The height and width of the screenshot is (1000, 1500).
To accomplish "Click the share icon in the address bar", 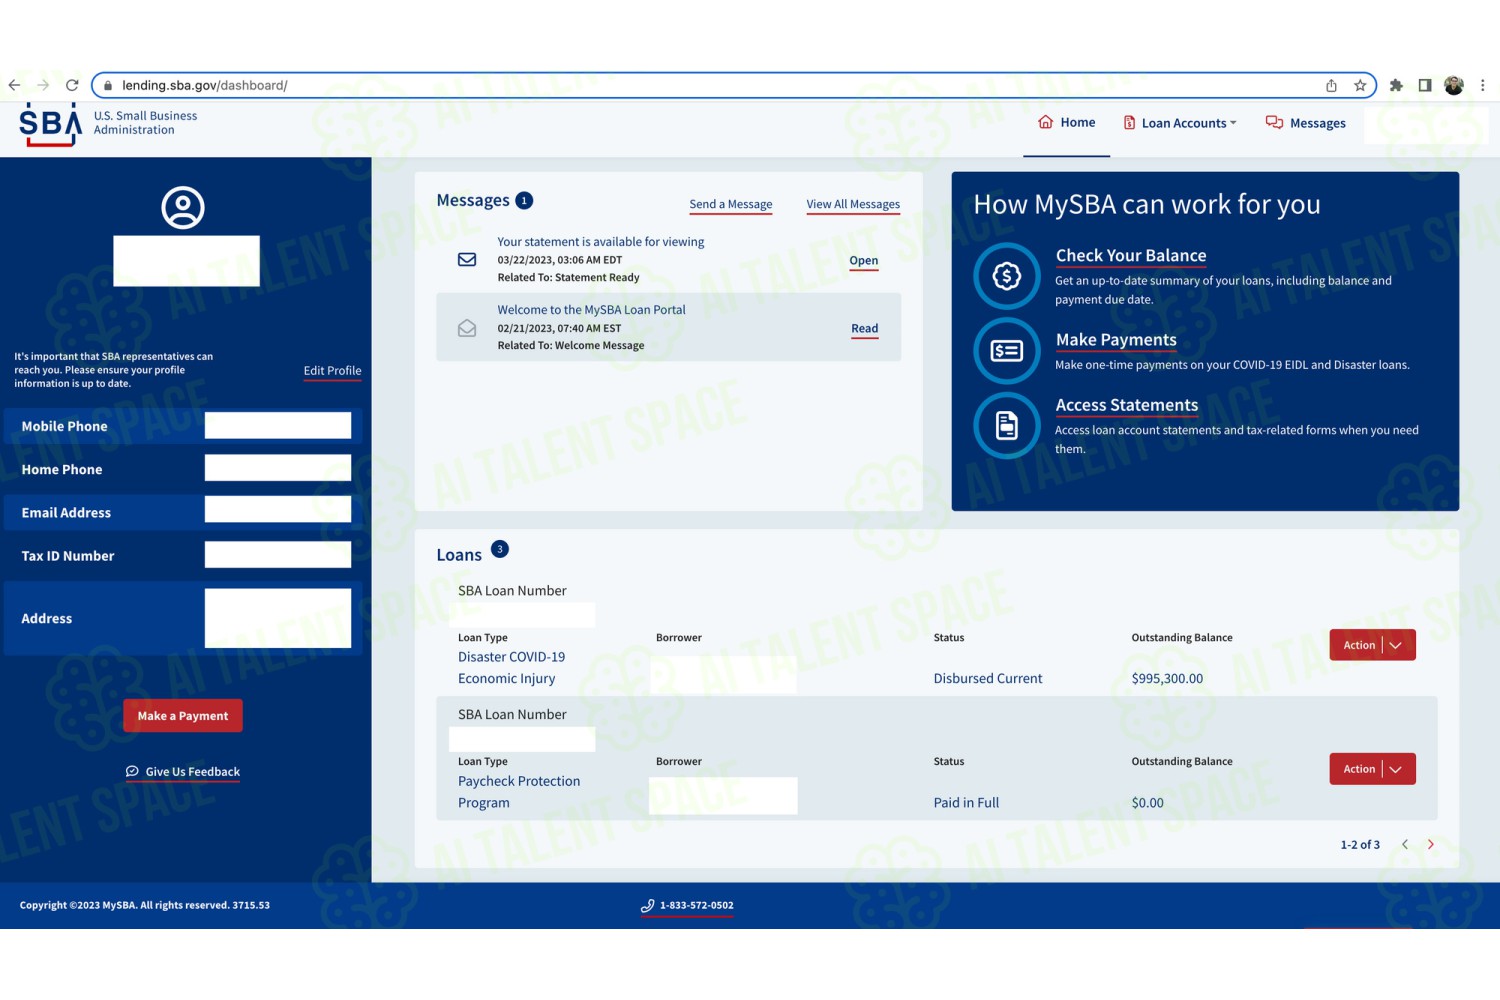I will point(1331,85).
